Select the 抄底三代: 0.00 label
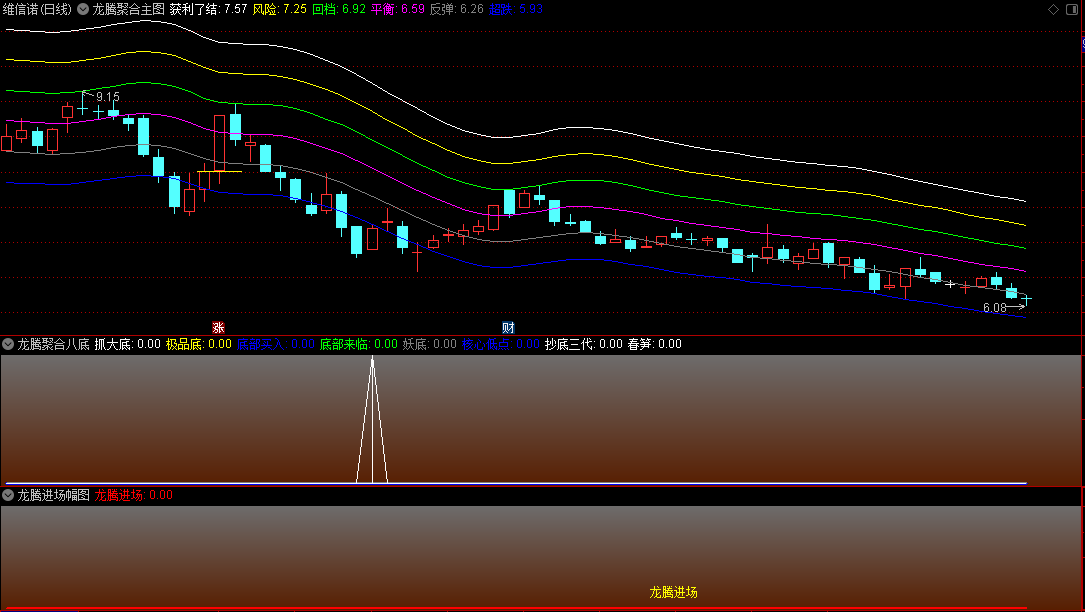The image size is (1085, 612). [x=584, y=344]
